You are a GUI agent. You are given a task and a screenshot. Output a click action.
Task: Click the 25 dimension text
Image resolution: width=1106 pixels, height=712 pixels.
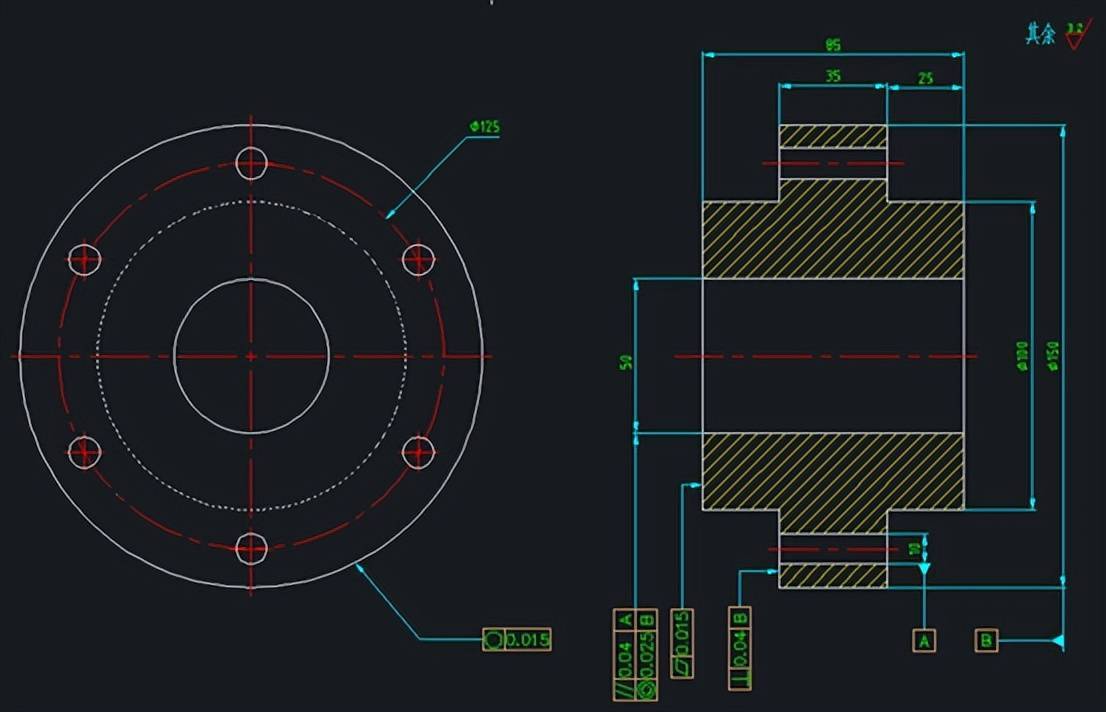925,76
